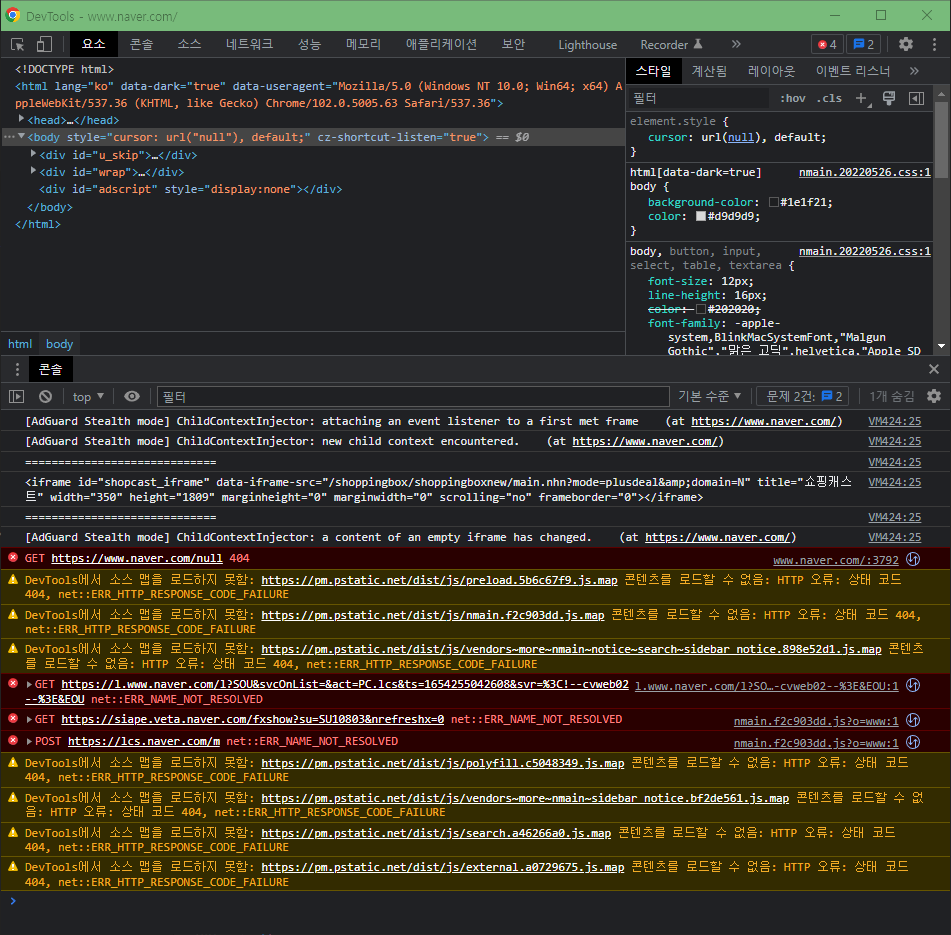This screenshot has width=951, height=935.
Task: Open the www.naver.com/:3792 source link
Action: (836, 560)
